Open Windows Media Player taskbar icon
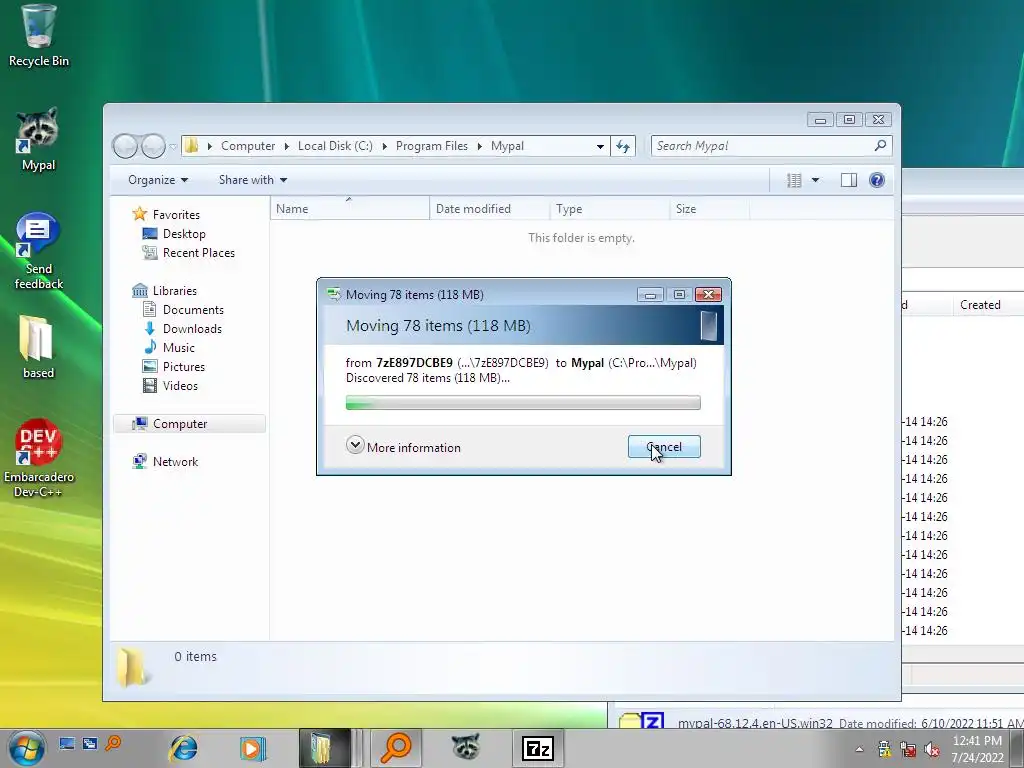This screenshot has height=768, width=1024. point(252,748)
